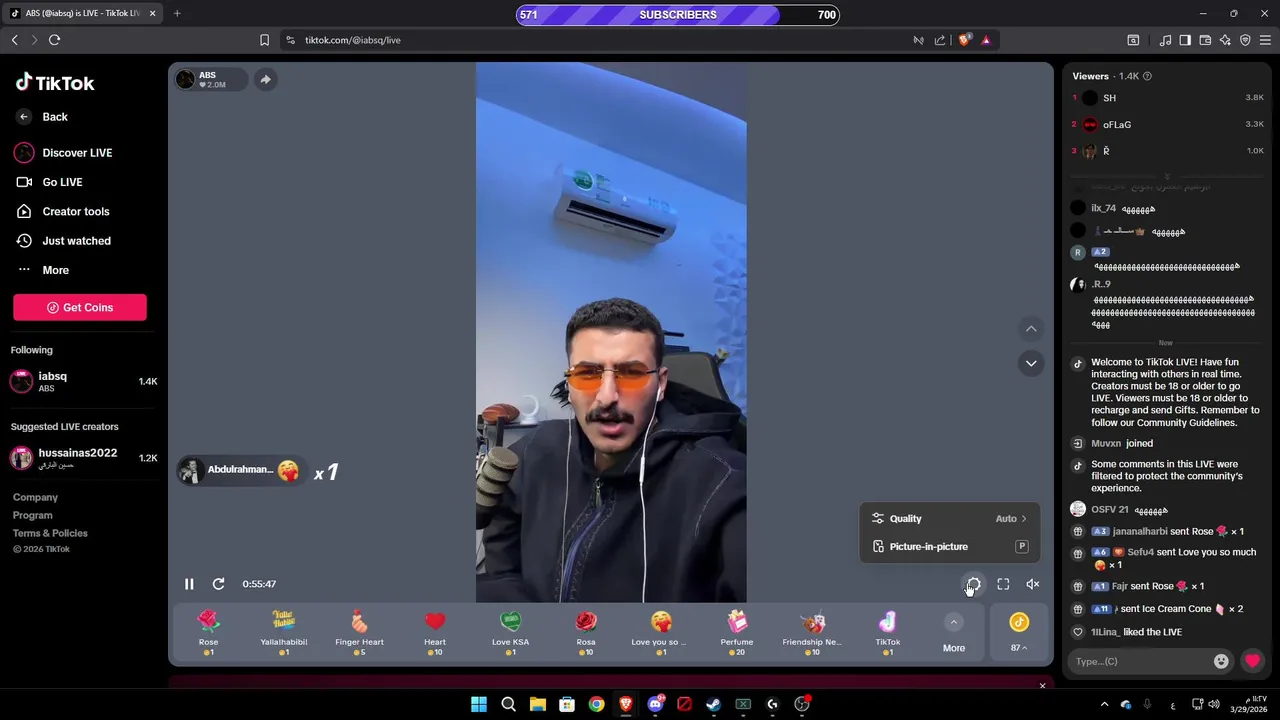Reload the browser page
The width and height of the screenshot is (1280, 720).
click(54, 40)
